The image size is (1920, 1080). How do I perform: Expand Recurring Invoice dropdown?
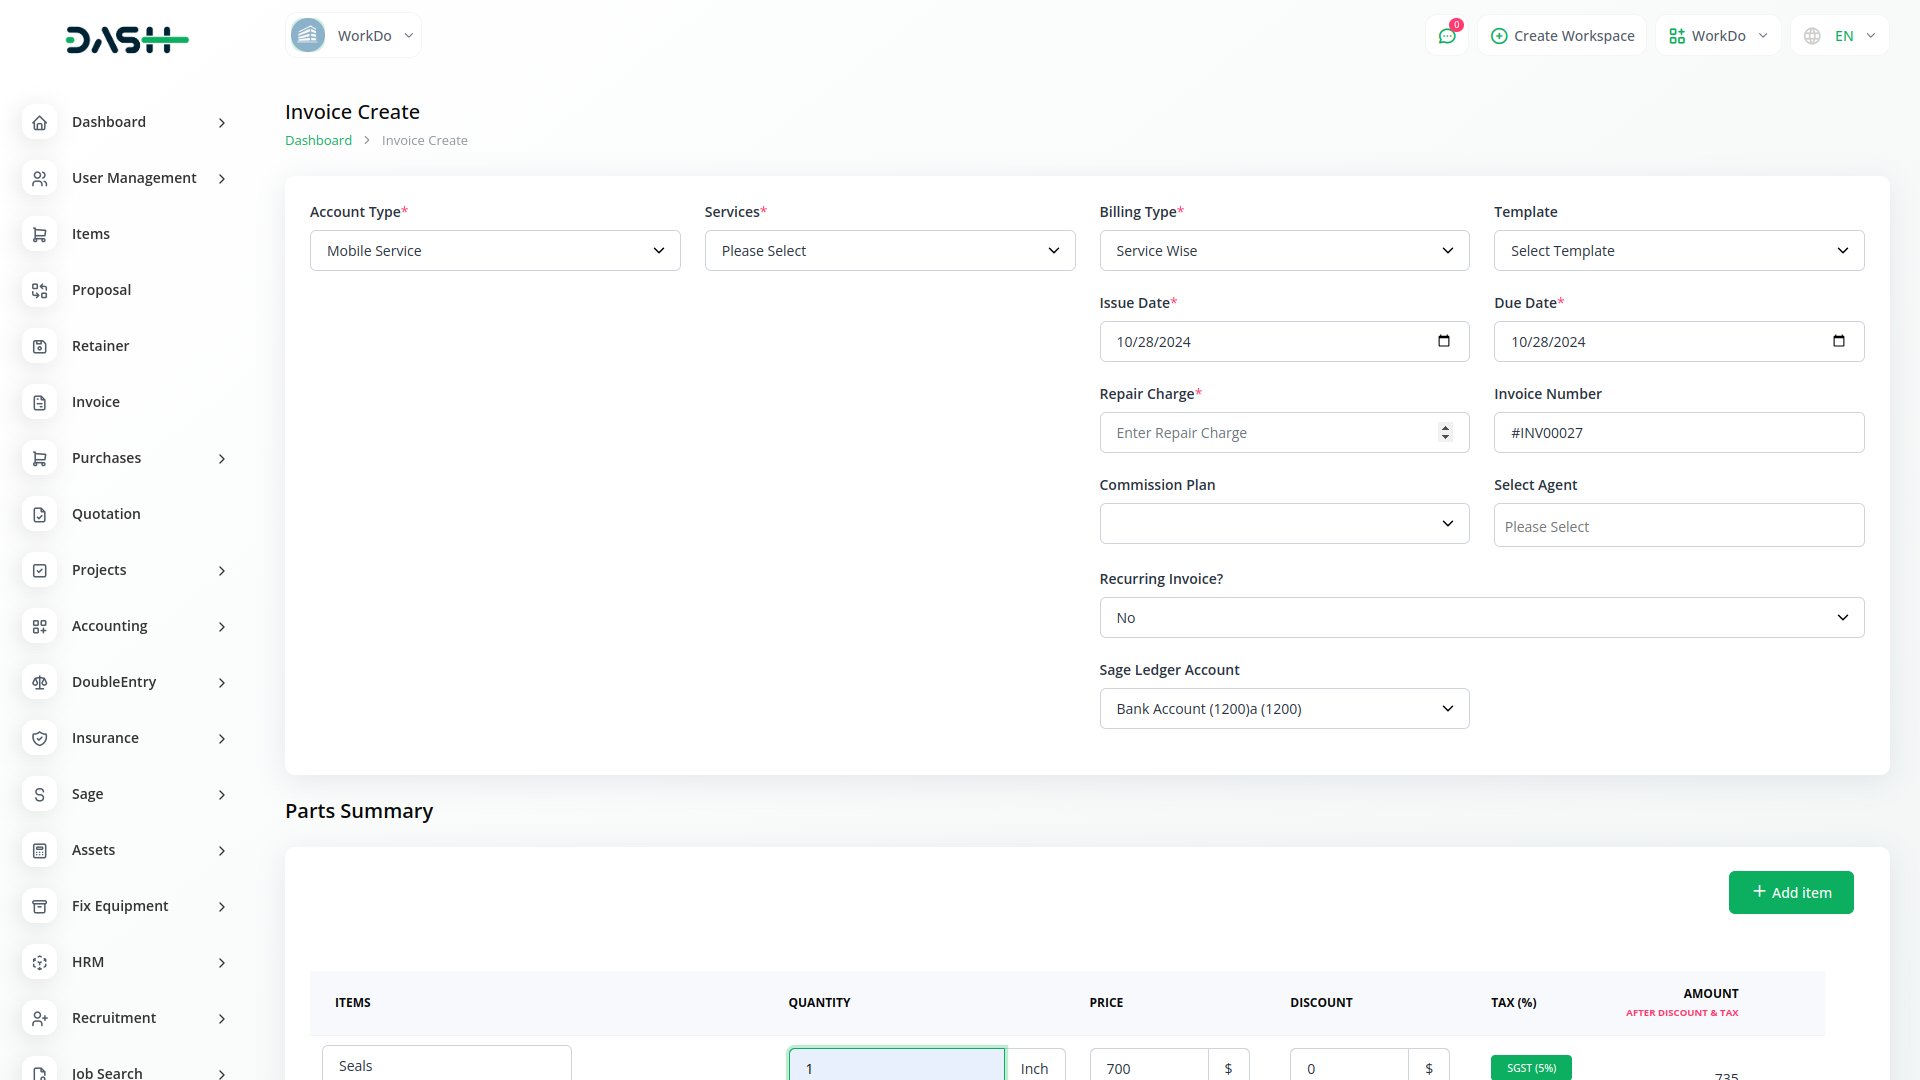coord(1481,618)
